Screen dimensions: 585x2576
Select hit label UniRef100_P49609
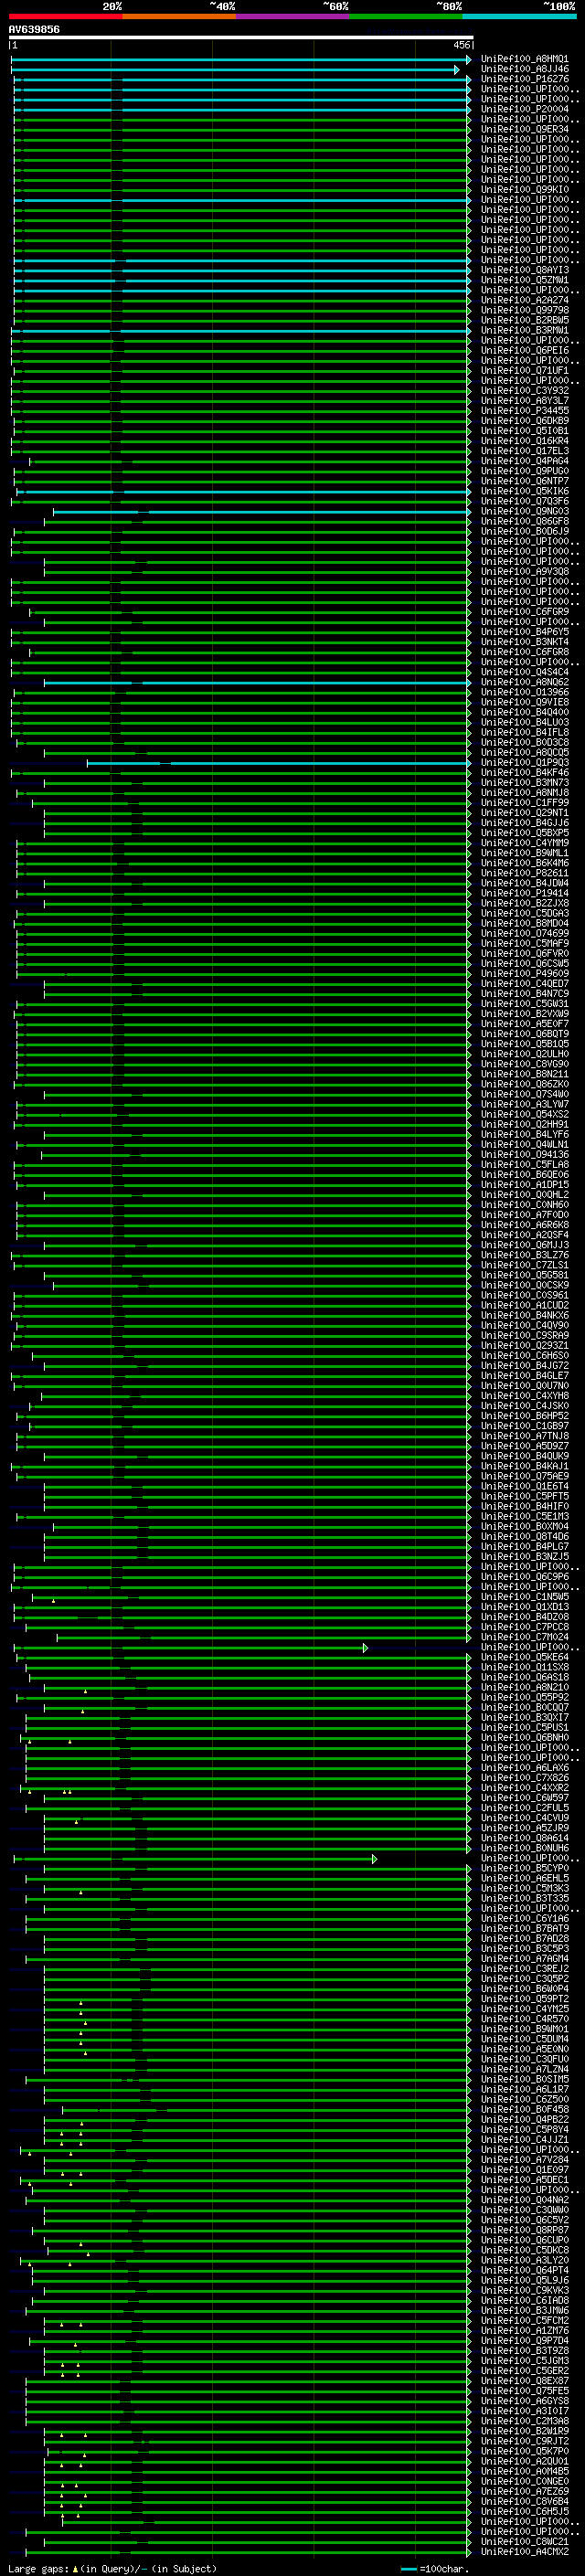coord(524,974)
